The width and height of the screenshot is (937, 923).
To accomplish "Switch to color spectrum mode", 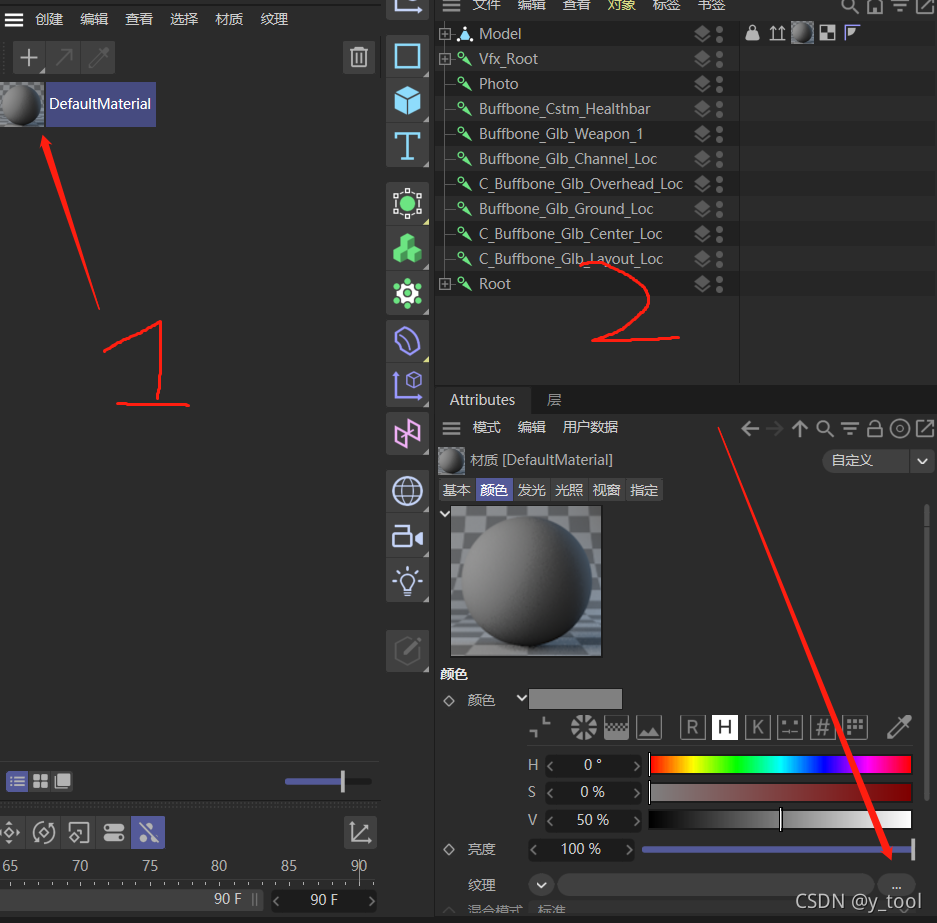I will pyautogui.click(x=616, y=727).
